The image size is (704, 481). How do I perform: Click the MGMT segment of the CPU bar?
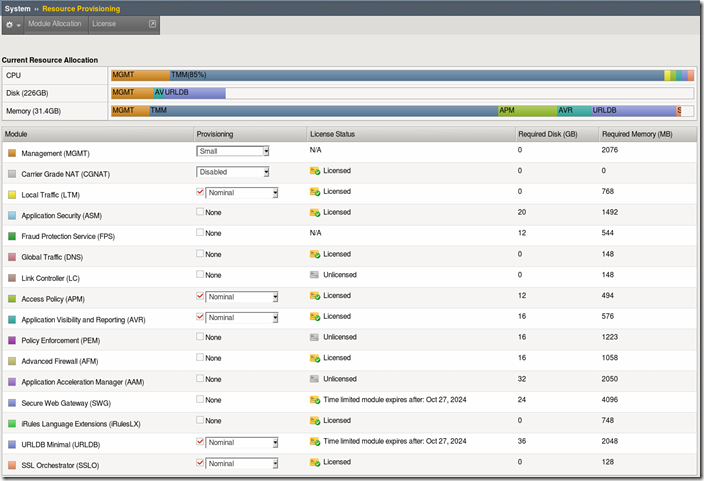[x=141, y=75]
